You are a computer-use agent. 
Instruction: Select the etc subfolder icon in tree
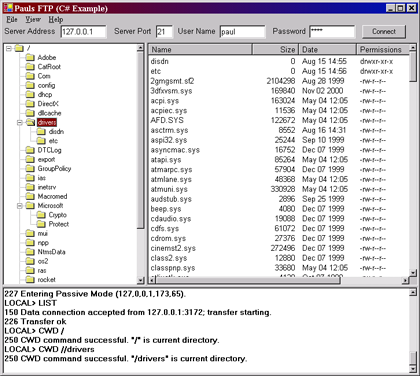point(41,141)
